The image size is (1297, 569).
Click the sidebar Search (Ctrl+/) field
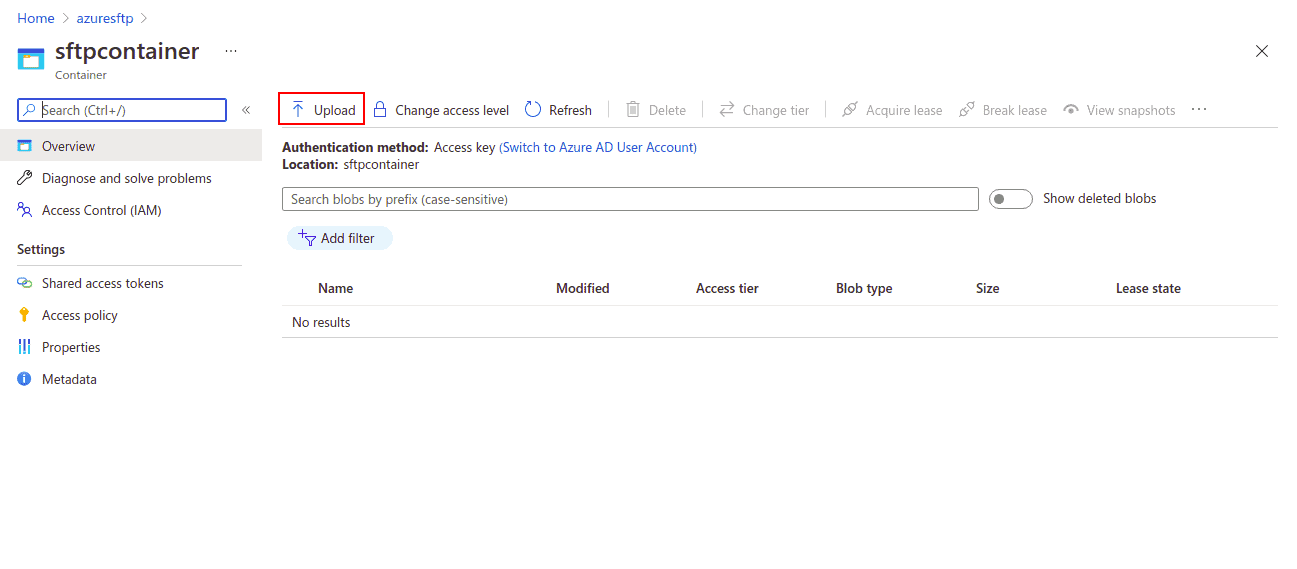(122, 110)
